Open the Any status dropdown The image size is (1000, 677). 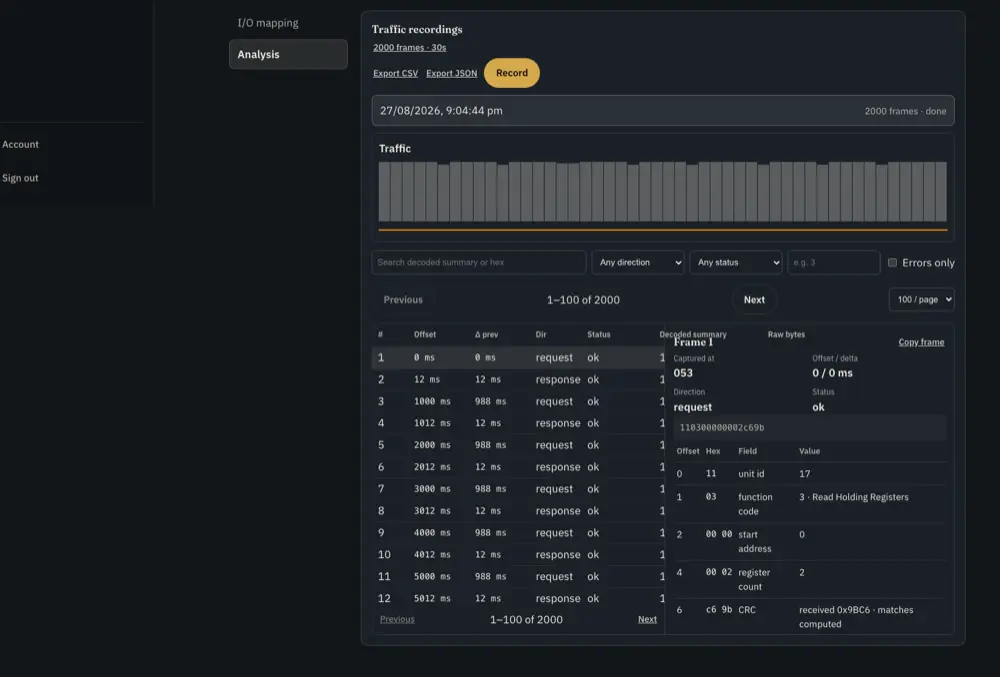736,262
